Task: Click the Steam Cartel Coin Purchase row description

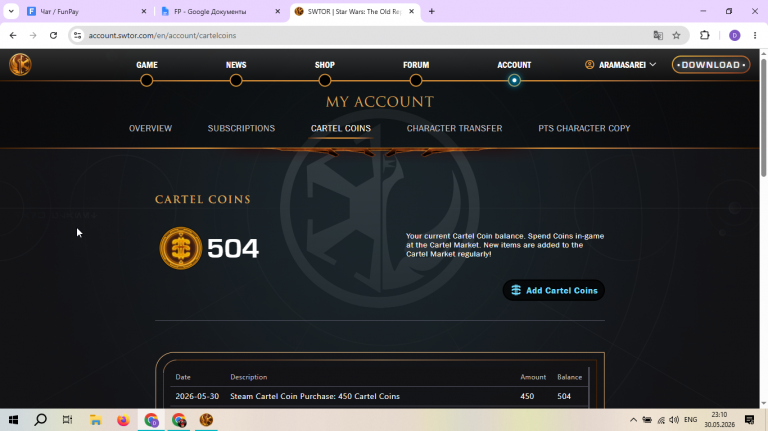Action: pos(315,396)
